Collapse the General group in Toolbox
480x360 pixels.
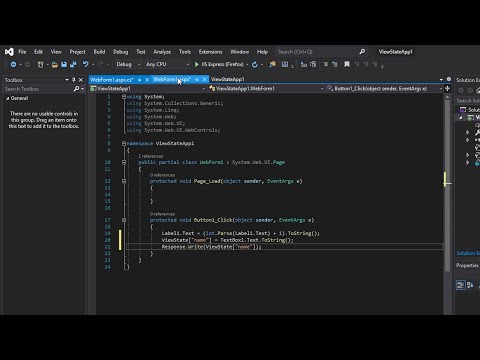tap(8, 98)
